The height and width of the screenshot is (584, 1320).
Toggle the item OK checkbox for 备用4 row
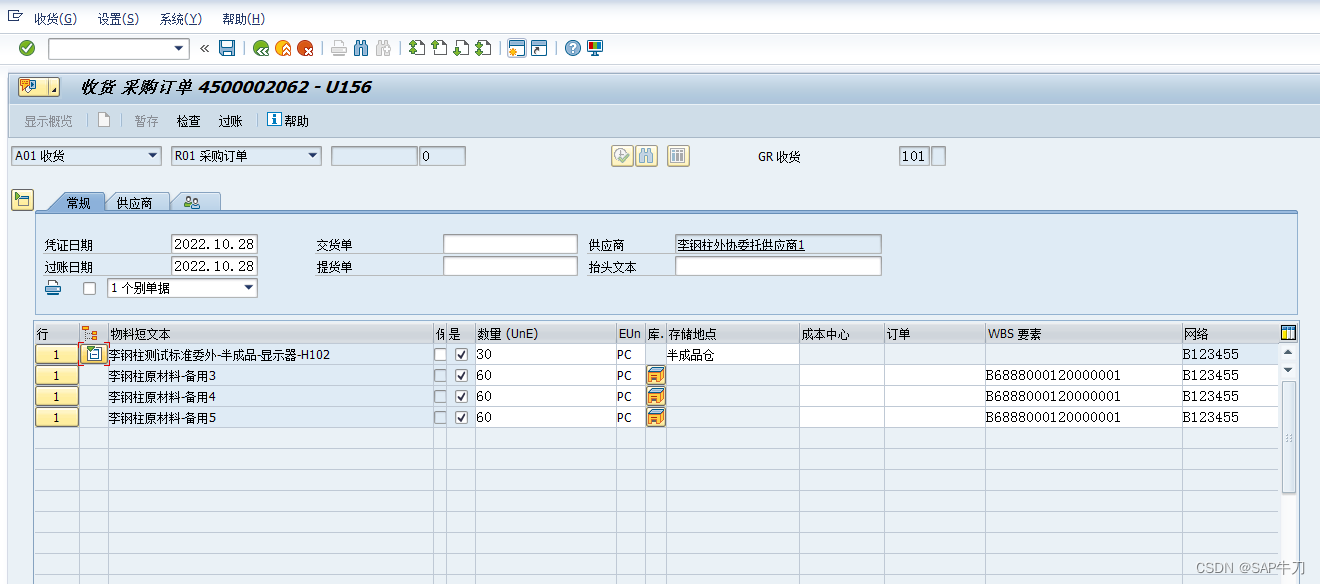[x=461, y=396]
